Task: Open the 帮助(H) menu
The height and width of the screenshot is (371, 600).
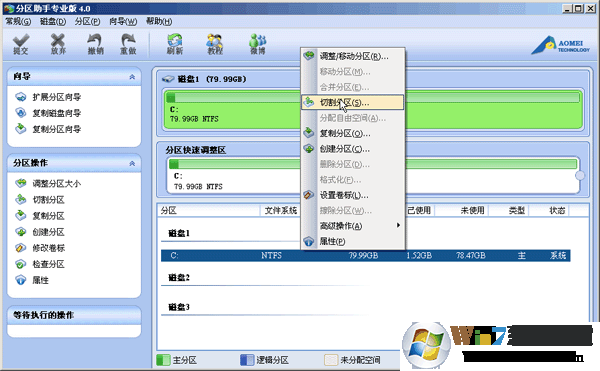Action: (159, 21)
